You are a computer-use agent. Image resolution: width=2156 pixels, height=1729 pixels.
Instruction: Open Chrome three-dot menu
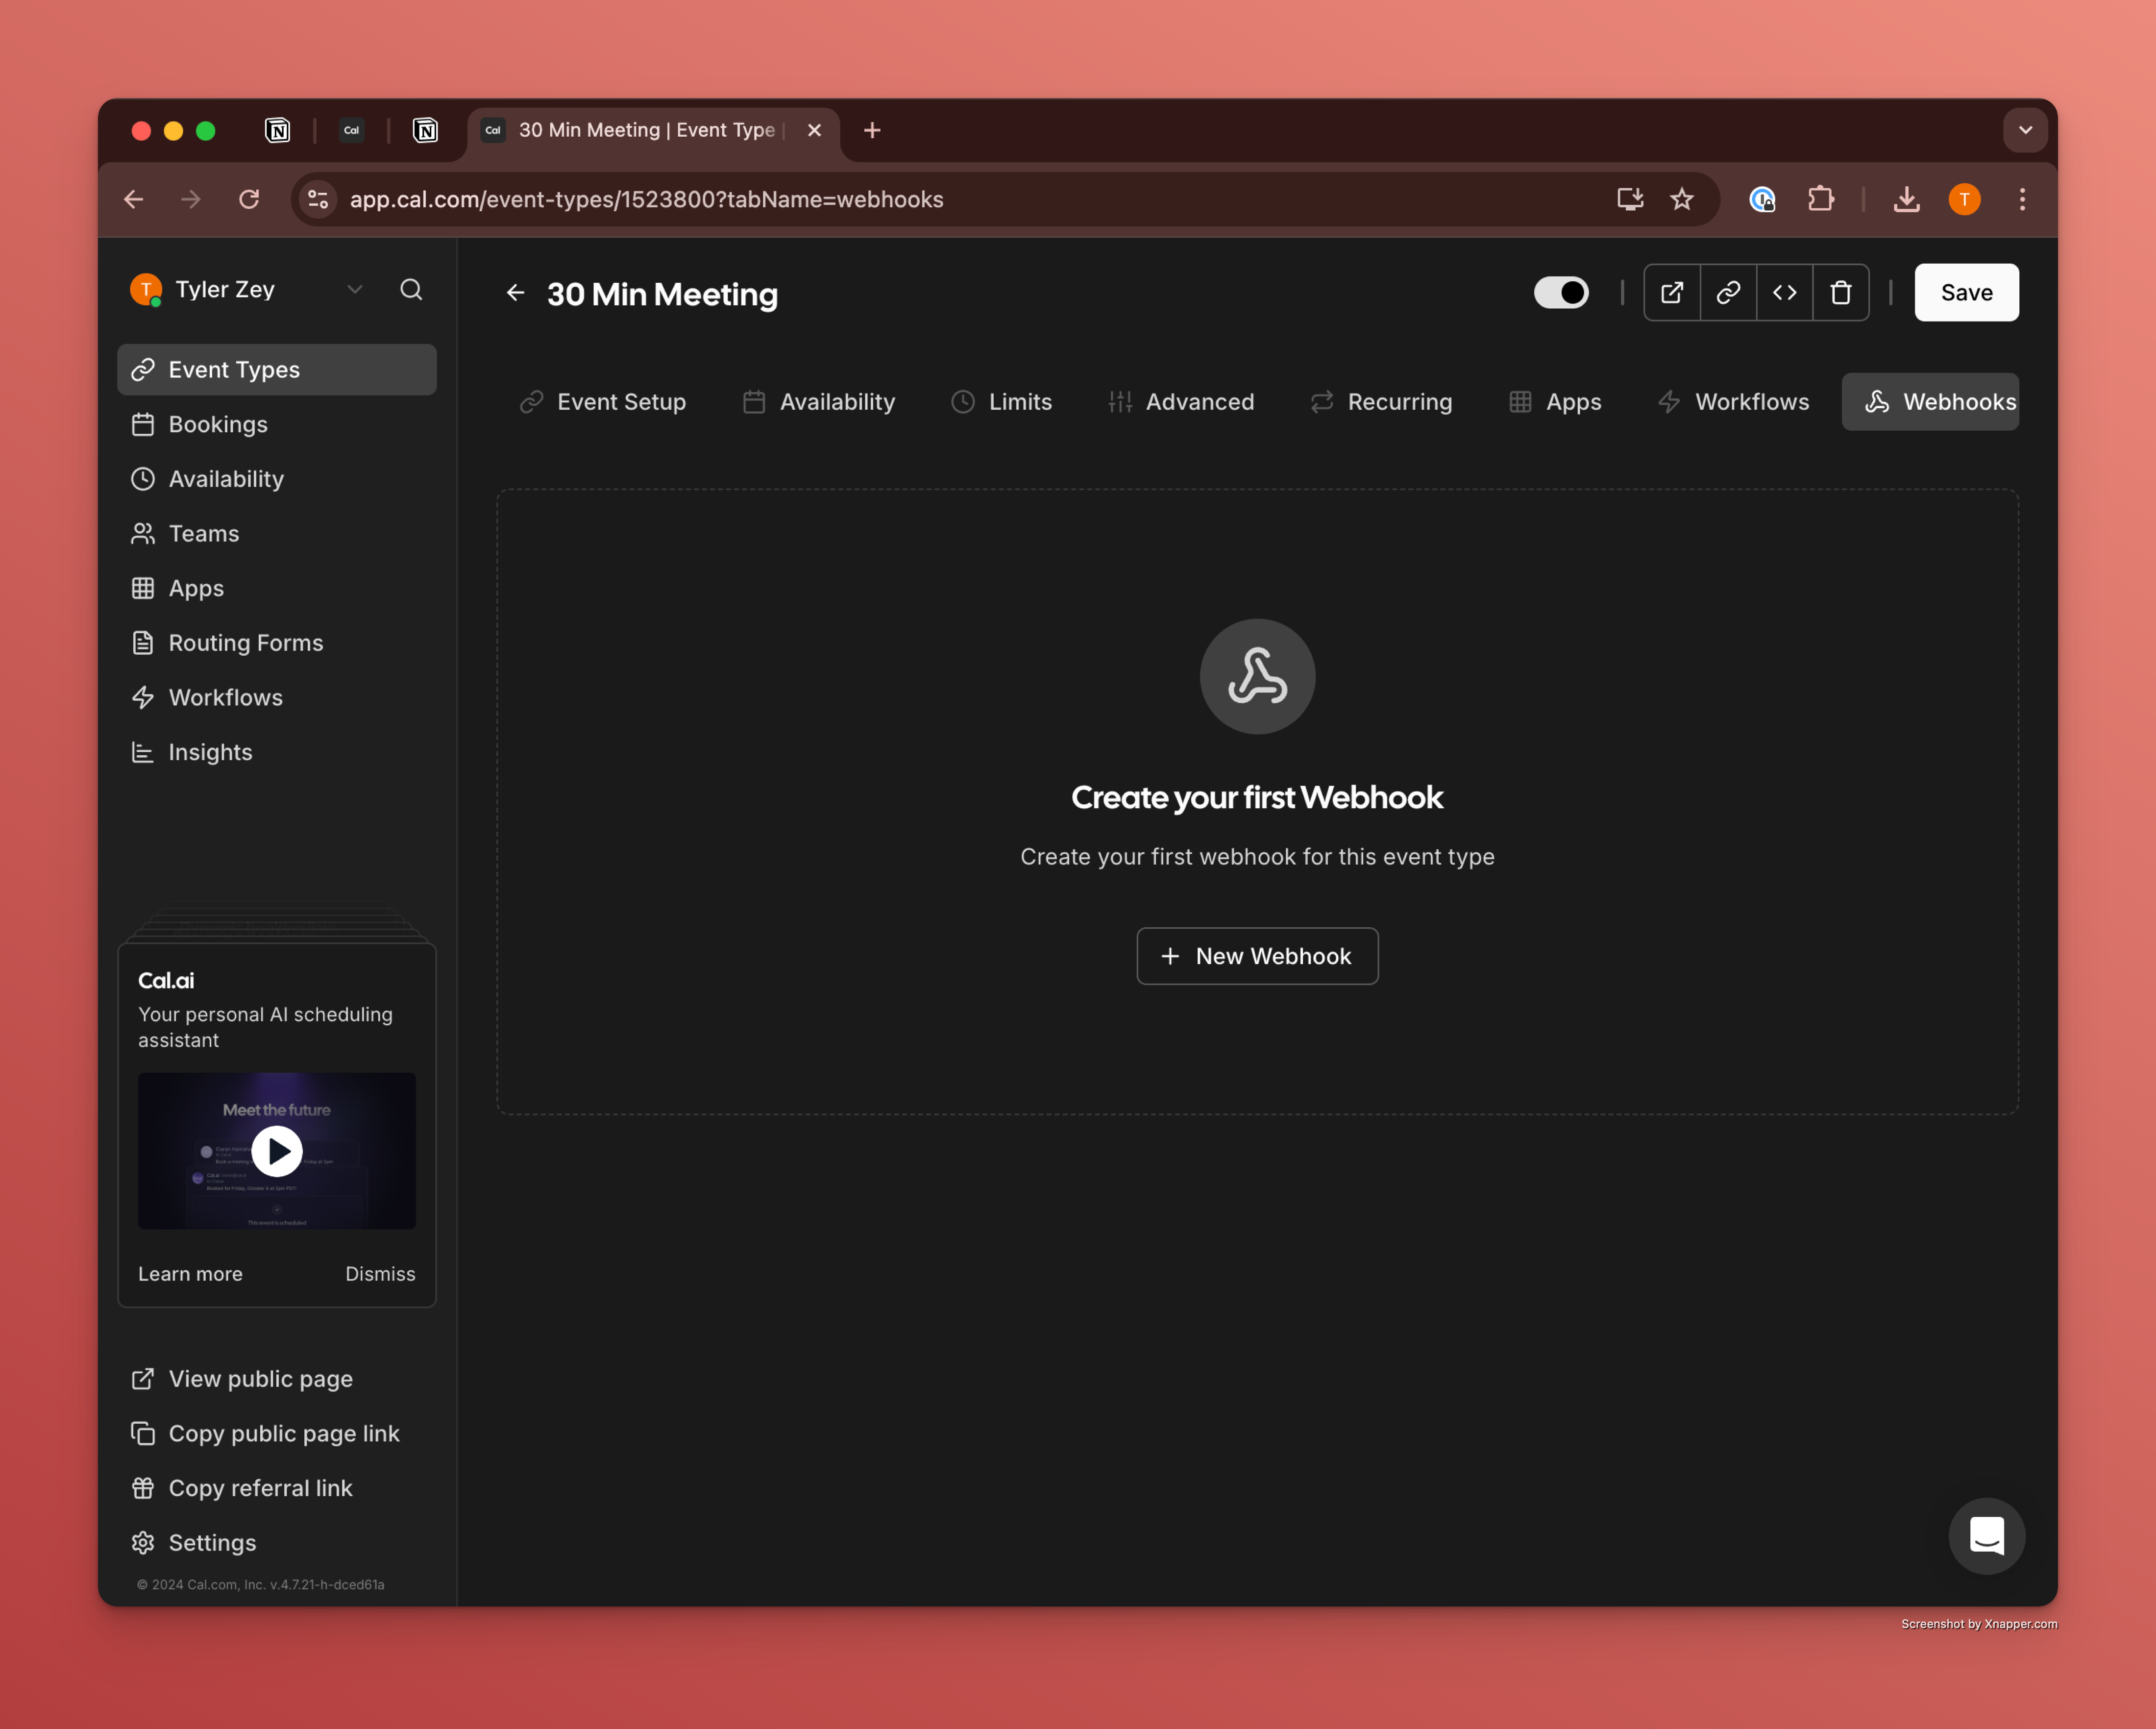[x=2022, y=199]
